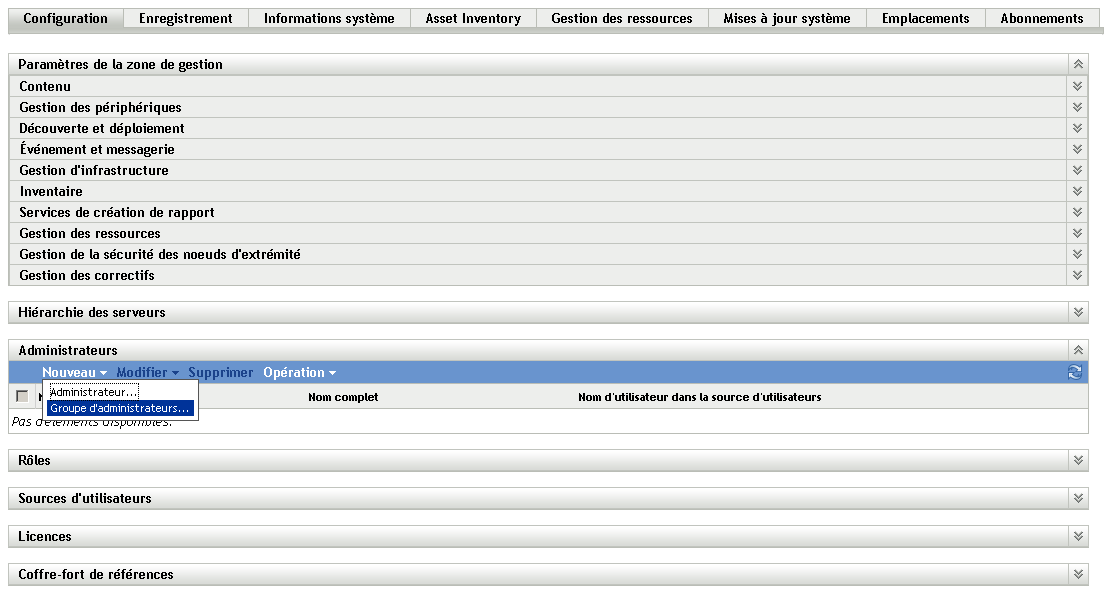The image size is (1109, 603).
Task: Expand the Sources d'utilisateurs panel
Action: [1077, 498]
